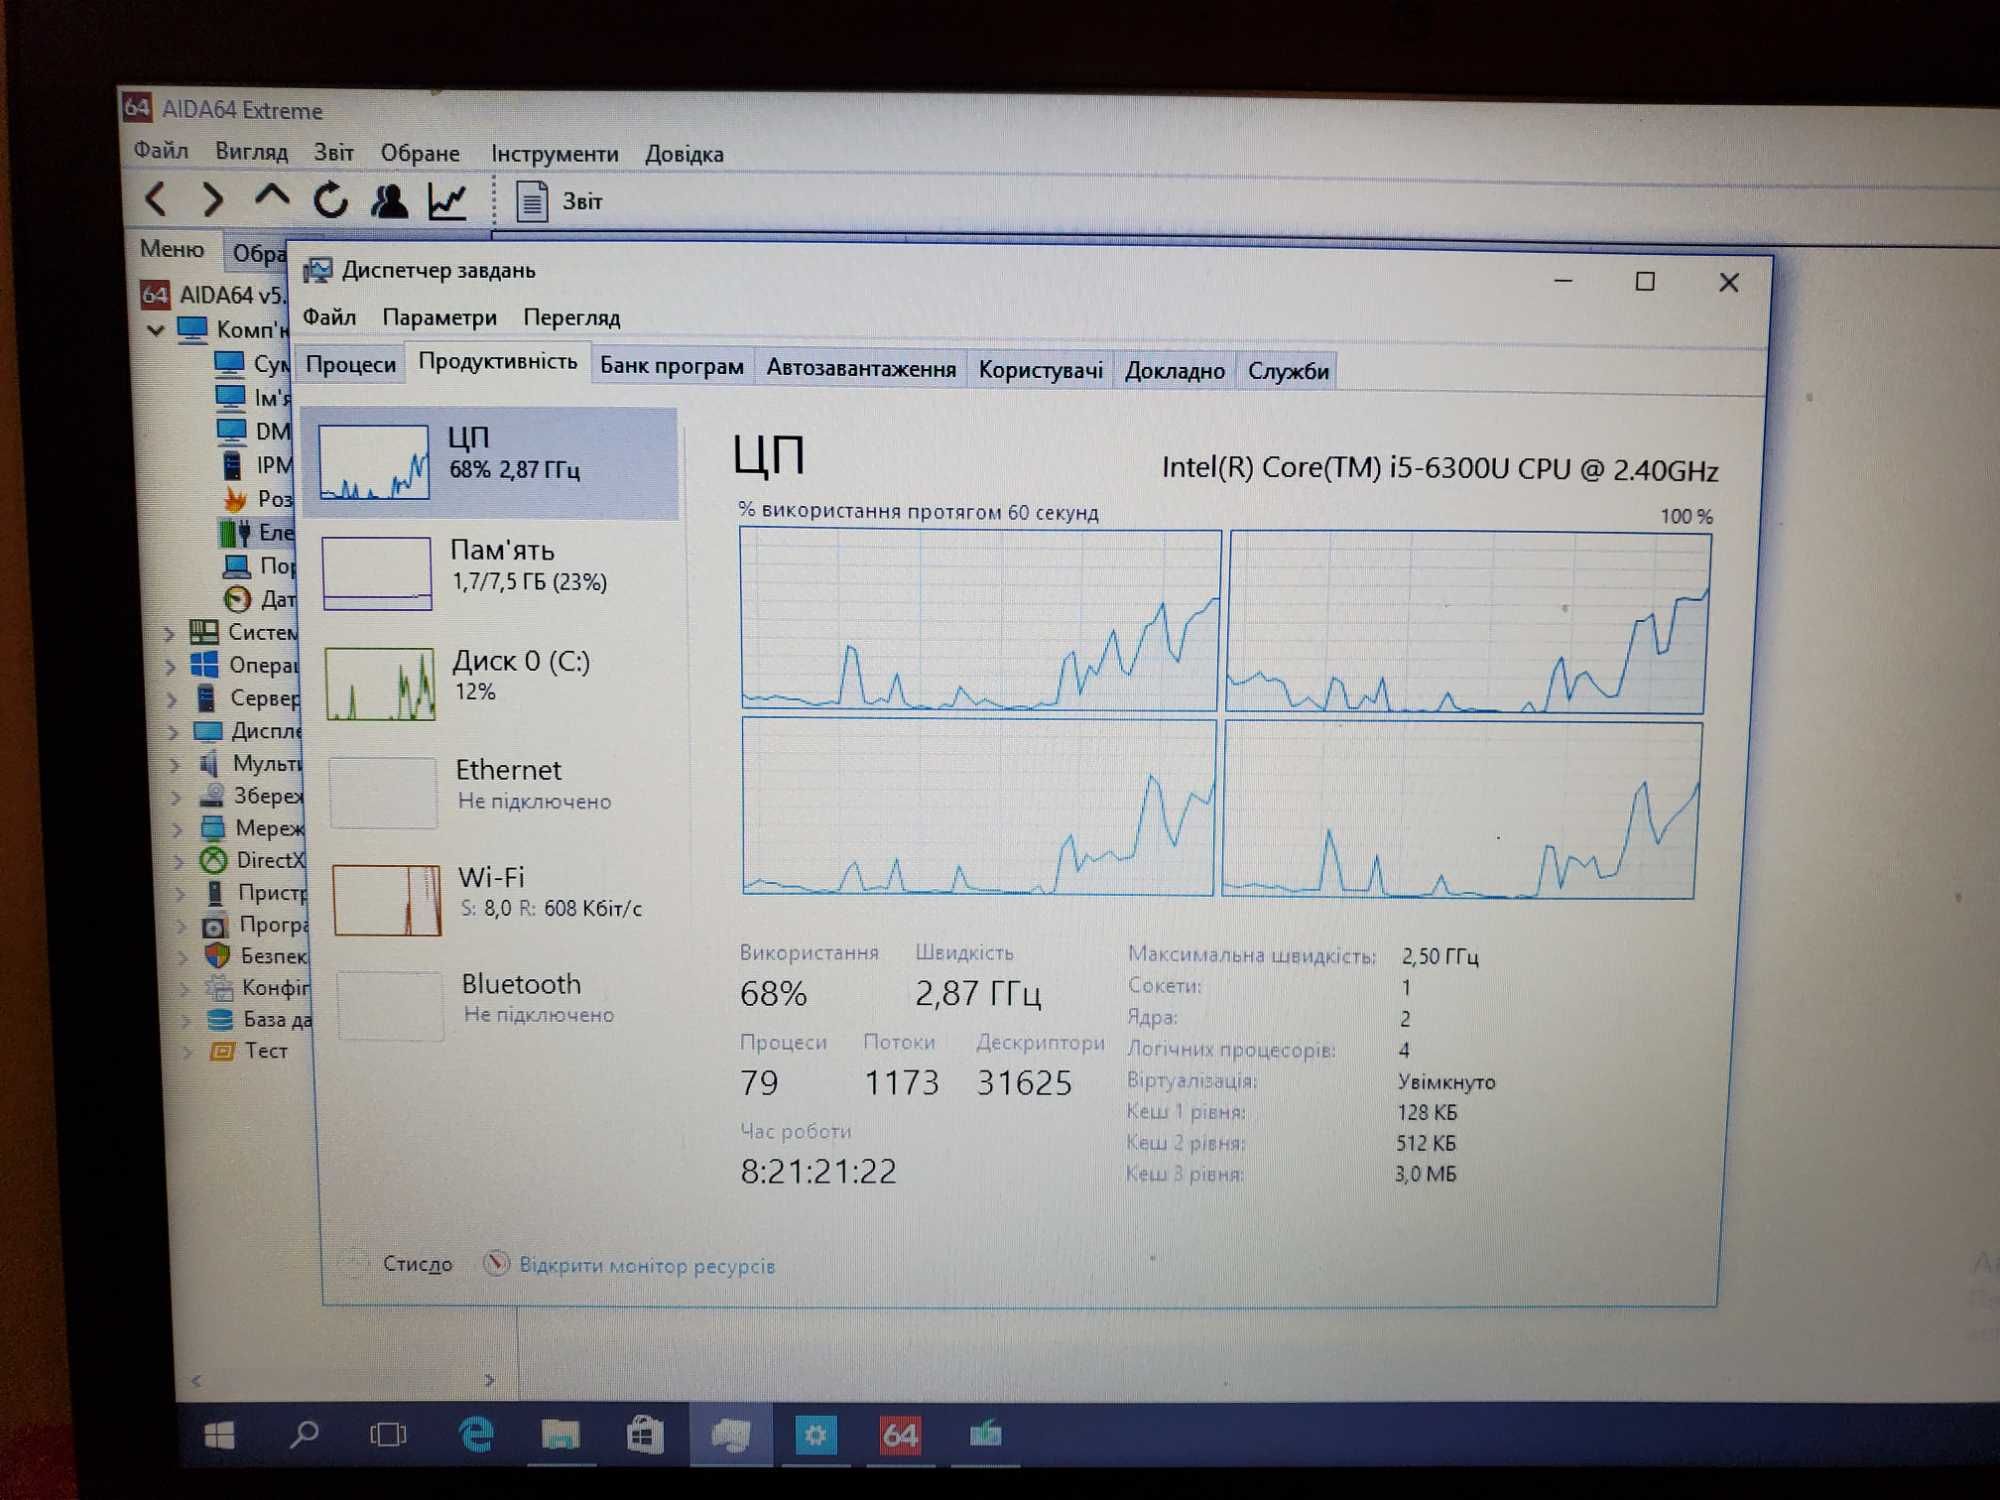Click AIDA64 report document icon
This screenshot has height=1500, width=2000.
pyautogui.click(x=531, y=201)
